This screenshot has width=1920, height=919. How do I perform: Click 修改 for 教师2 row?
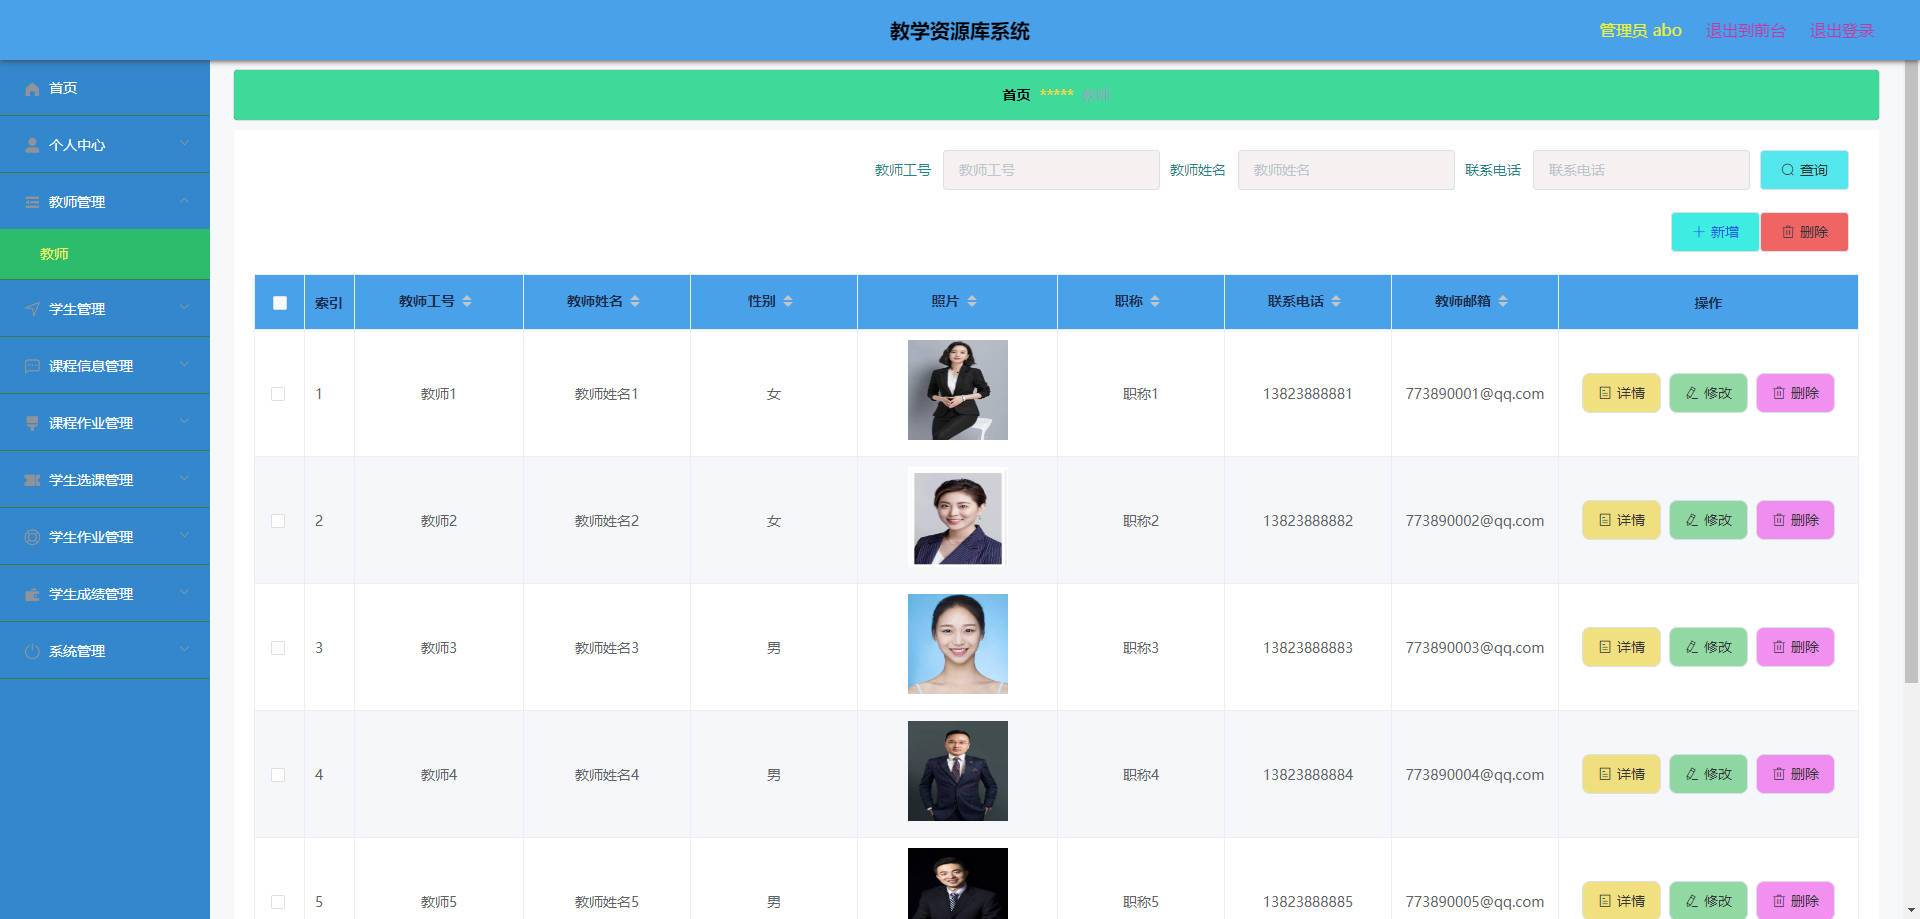(x=1708, y=520)
